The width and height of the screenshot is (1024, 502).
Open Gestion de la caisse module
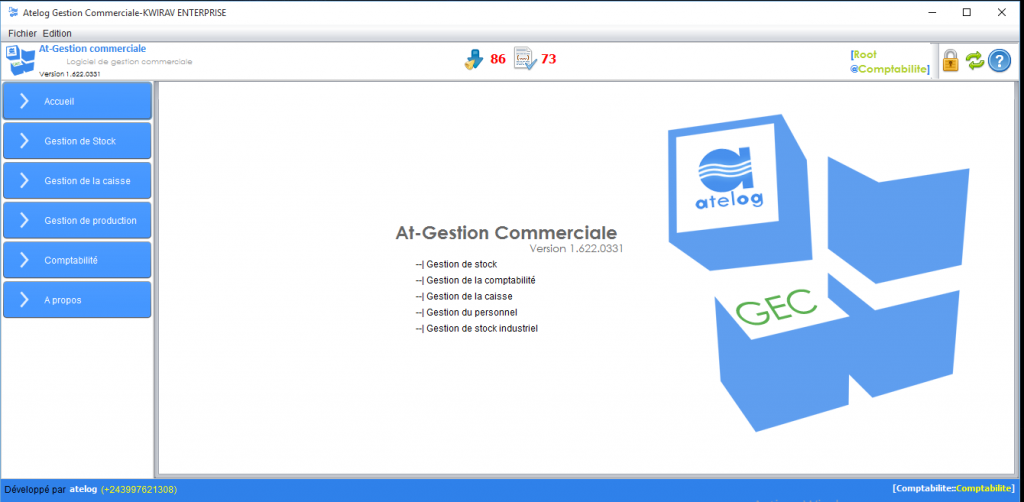point(77,181)
